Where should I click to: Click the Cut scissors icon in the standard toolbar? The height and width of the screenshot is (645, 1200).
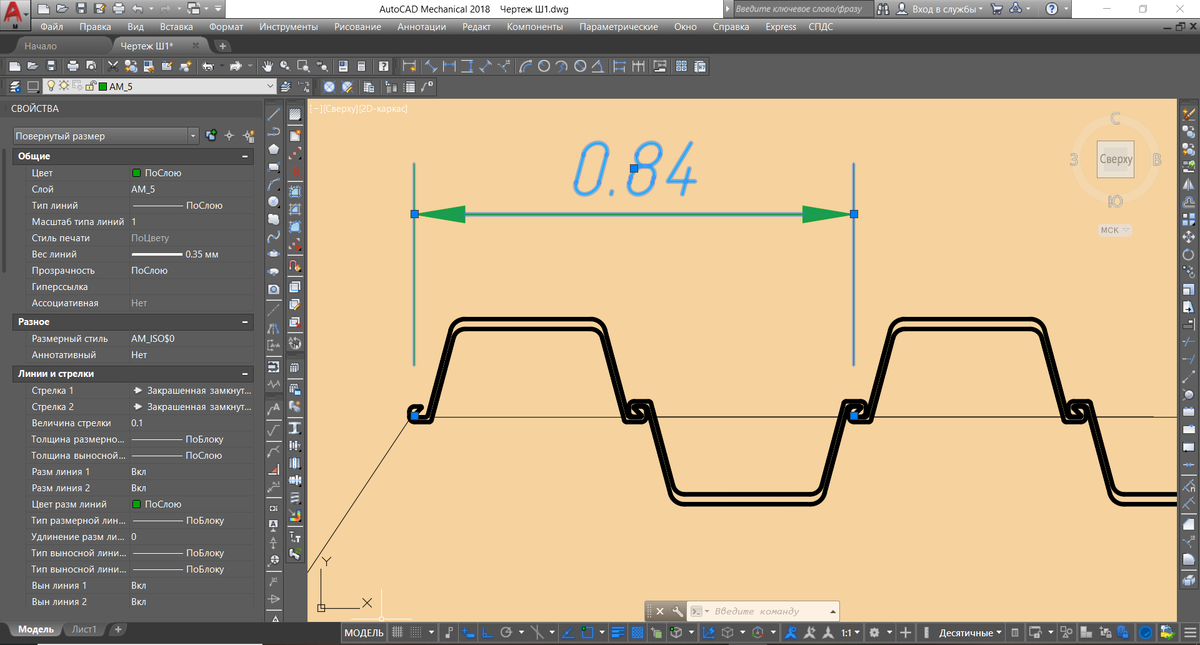click(x=113, y=66)
